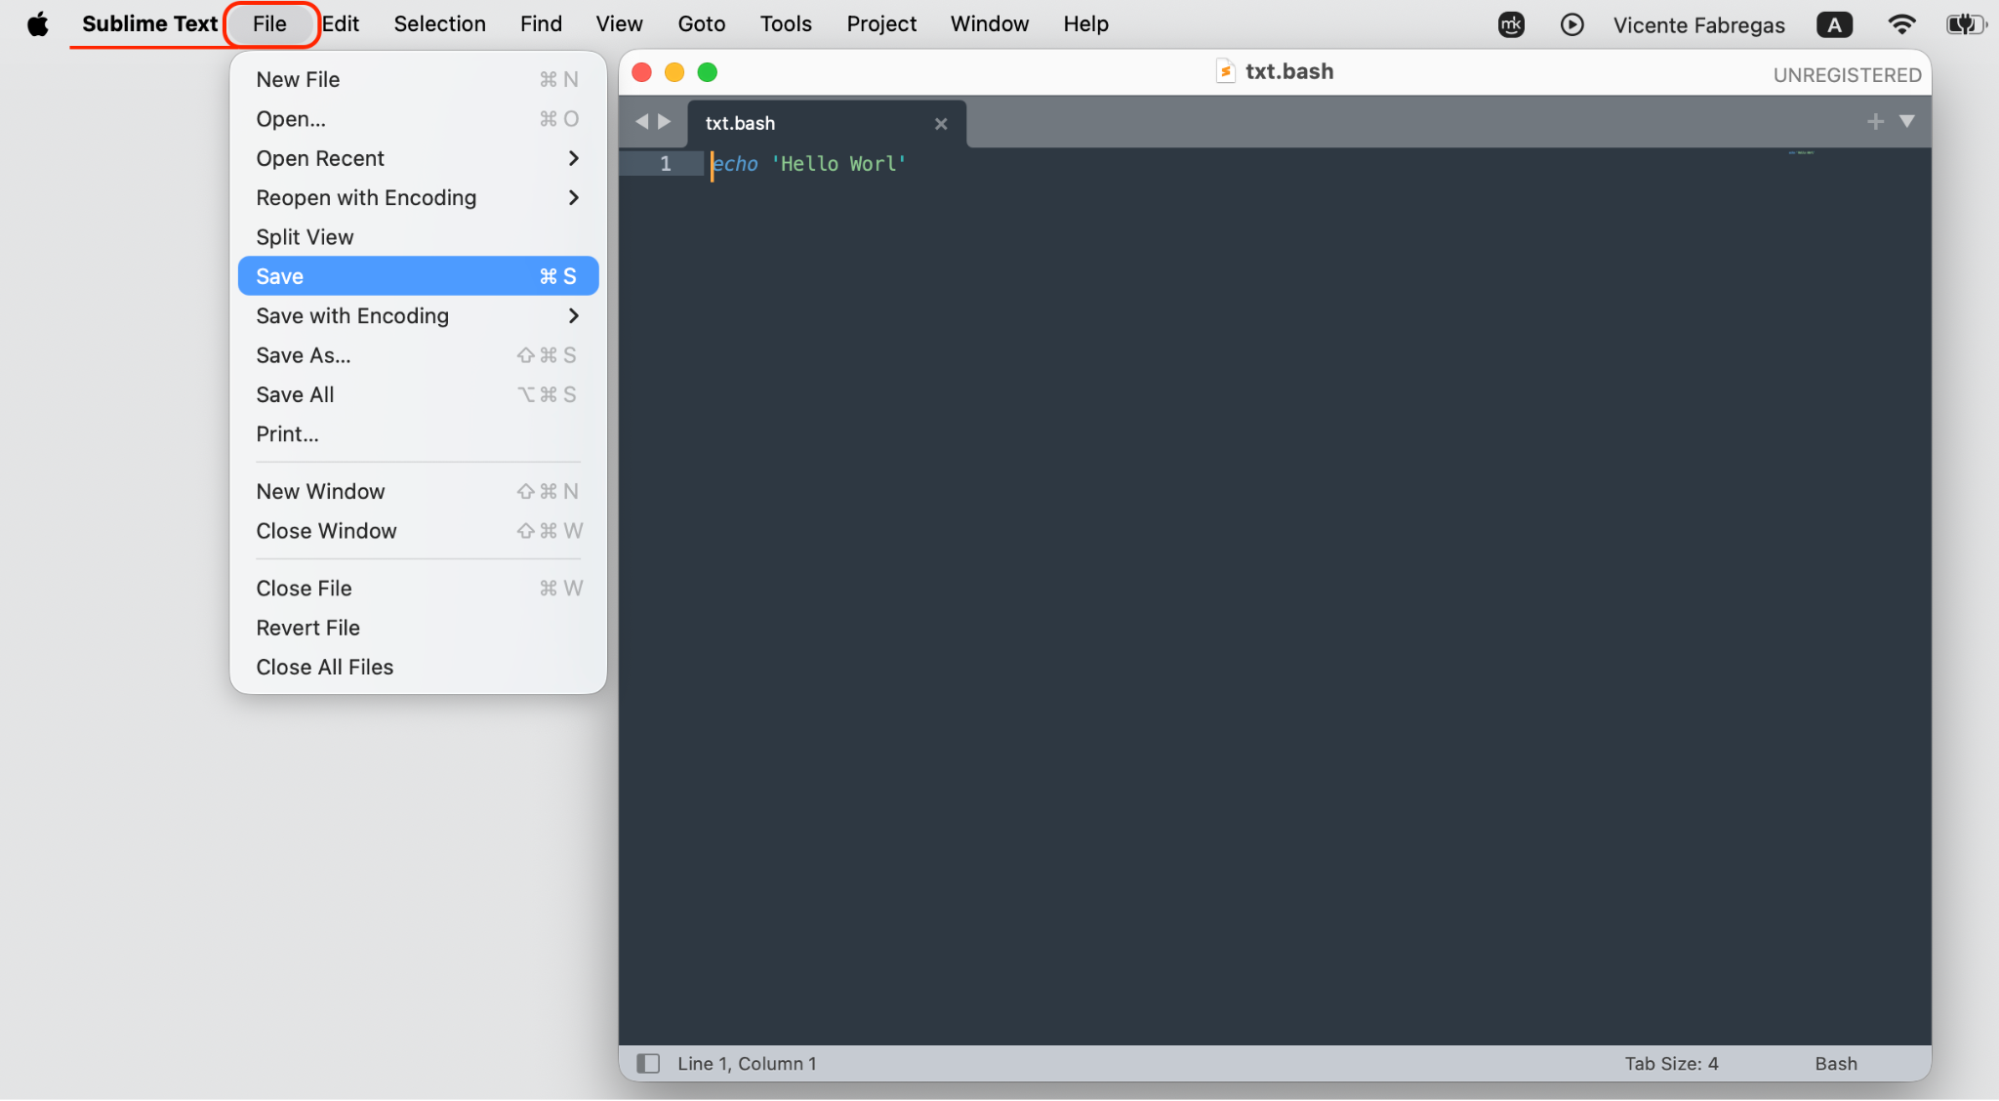Click Save in the File menu
Viewport: 1999px width, 1101px height.
point(418,276)
